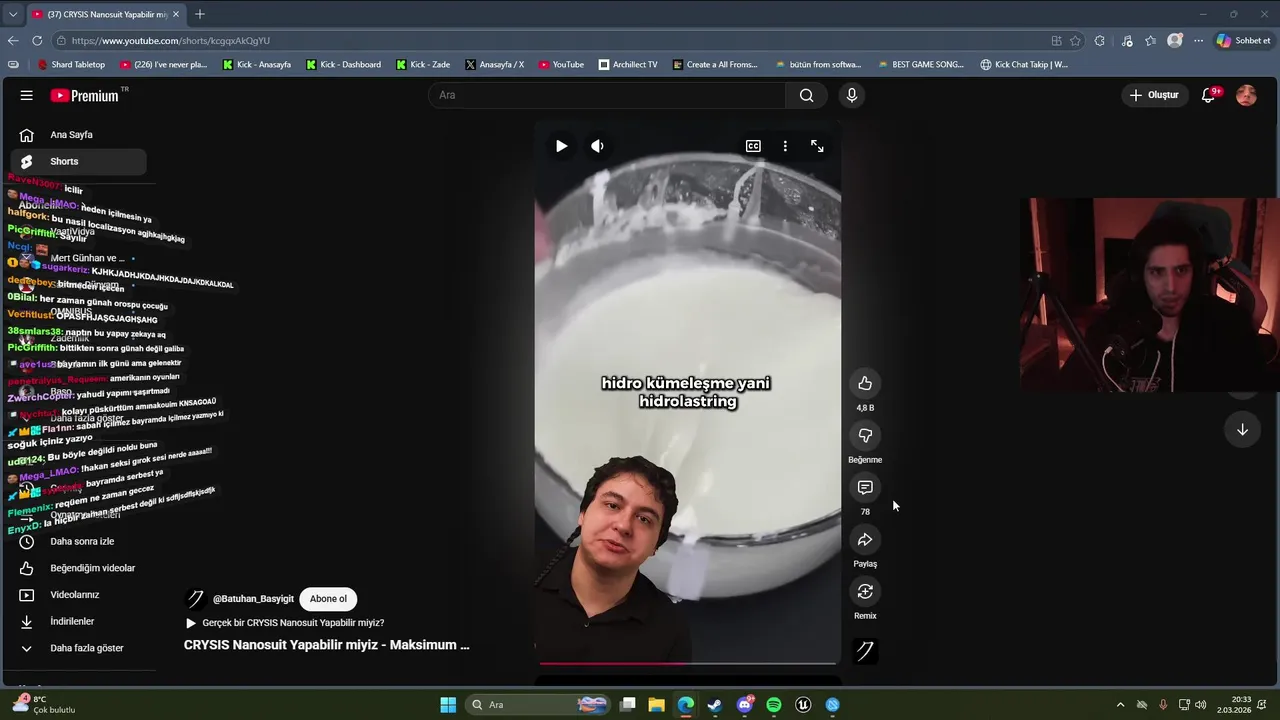Open the taskbar volume speaker control

[1200, 705]
